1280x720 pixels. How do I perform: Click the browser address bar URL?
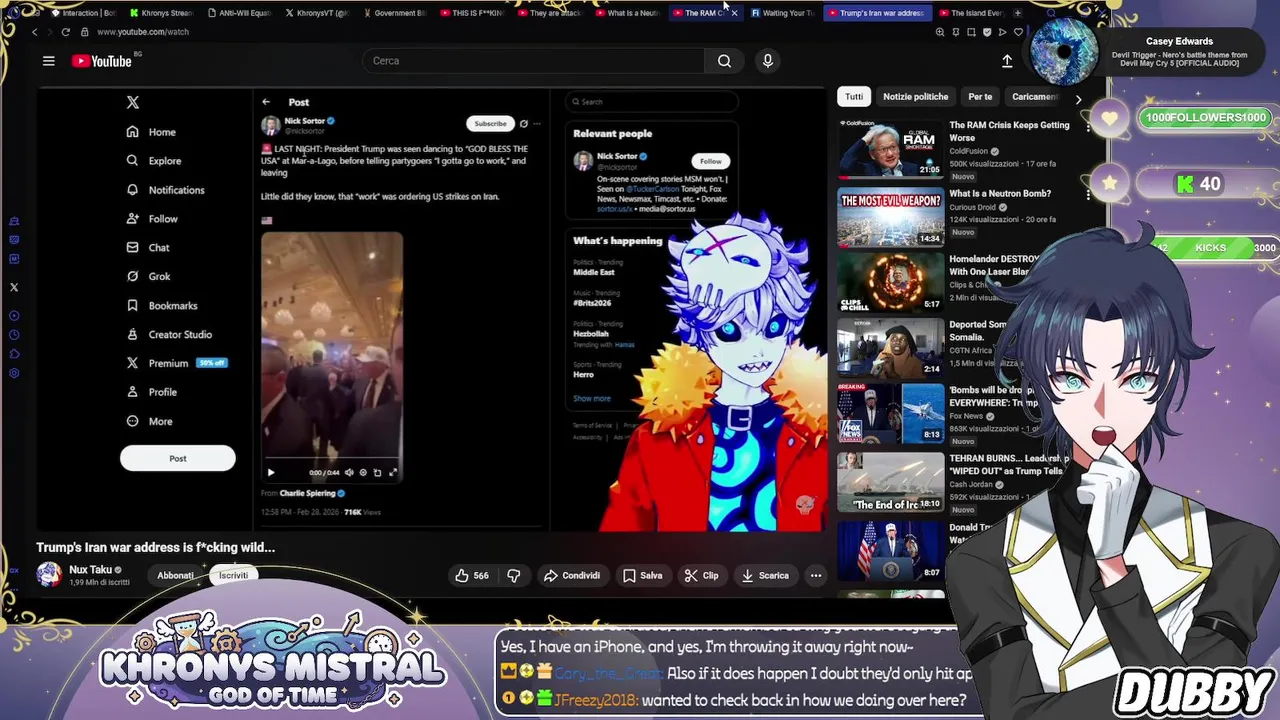pyautogui.click(x=143, y=32)
